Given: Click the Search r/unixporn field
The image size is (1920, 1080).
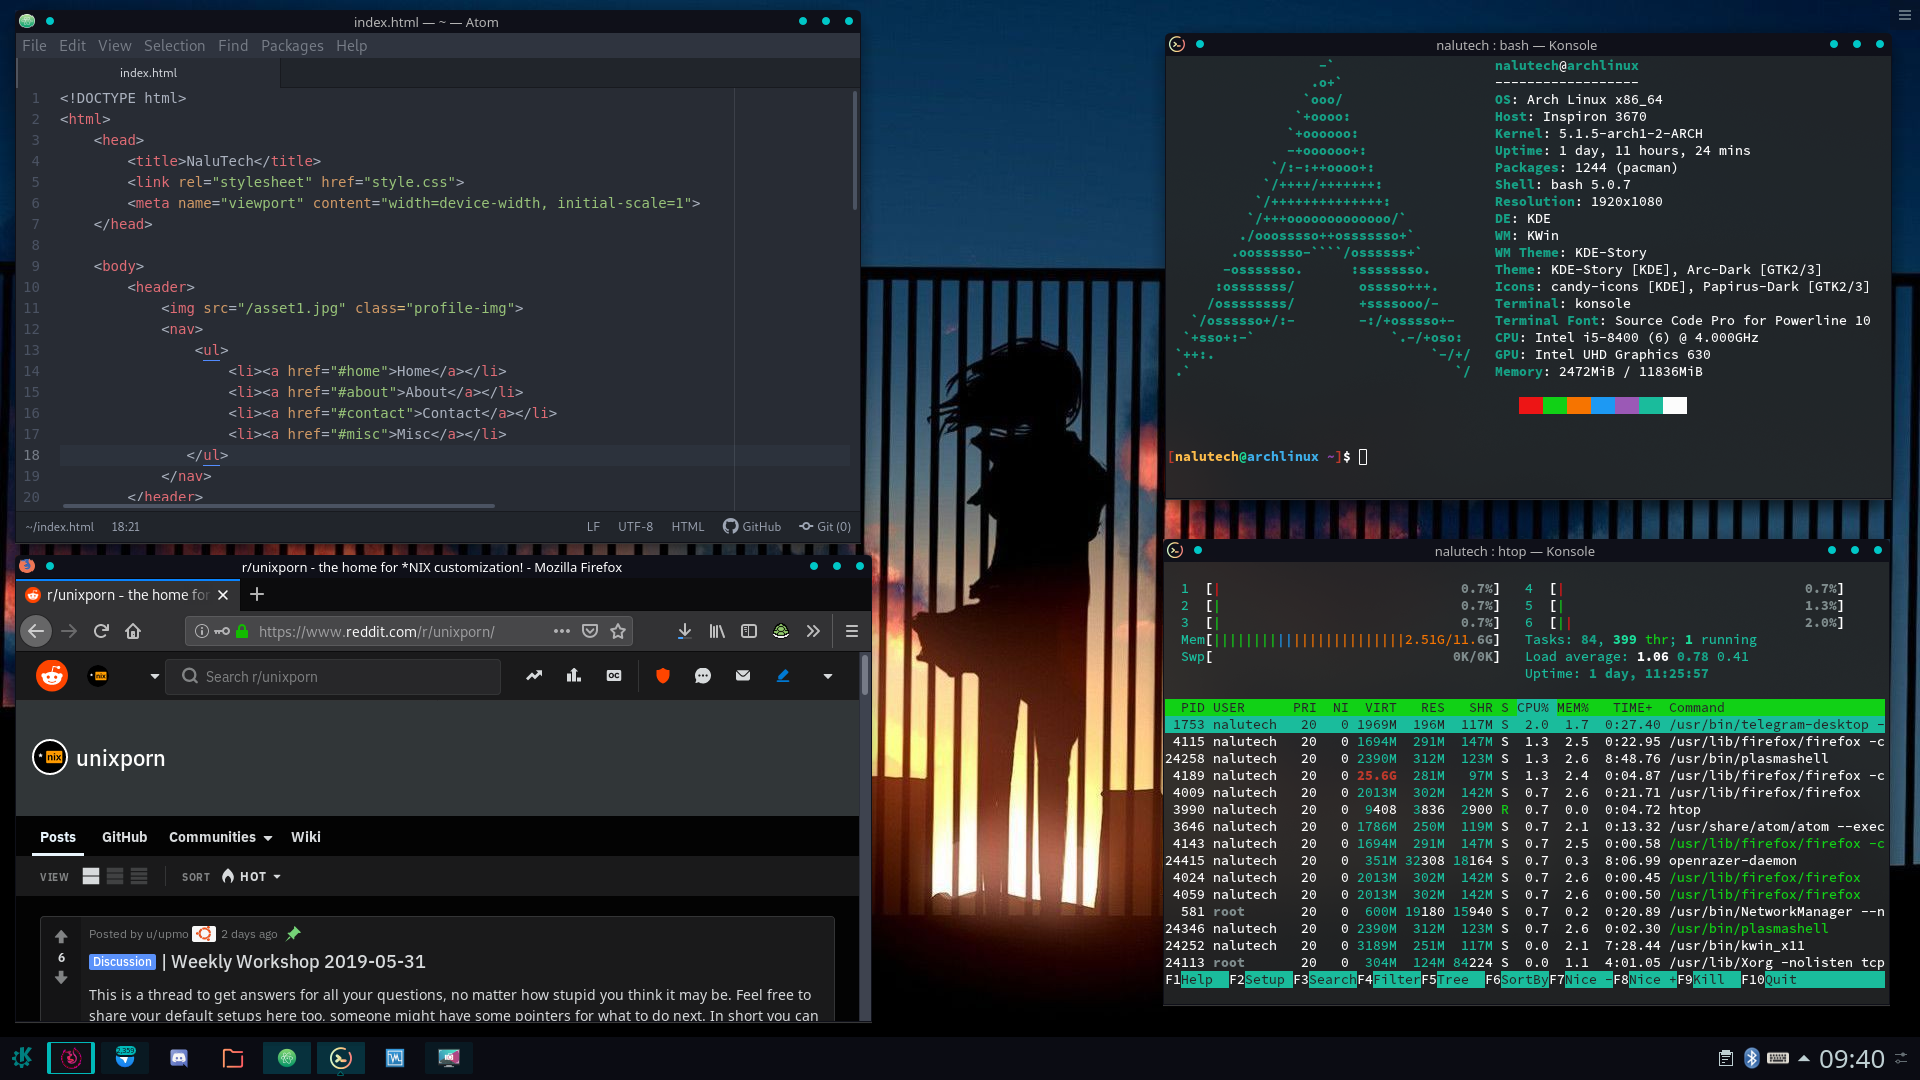Looking at the screenshot, I should pyautogui.click(x=333, y=677).
